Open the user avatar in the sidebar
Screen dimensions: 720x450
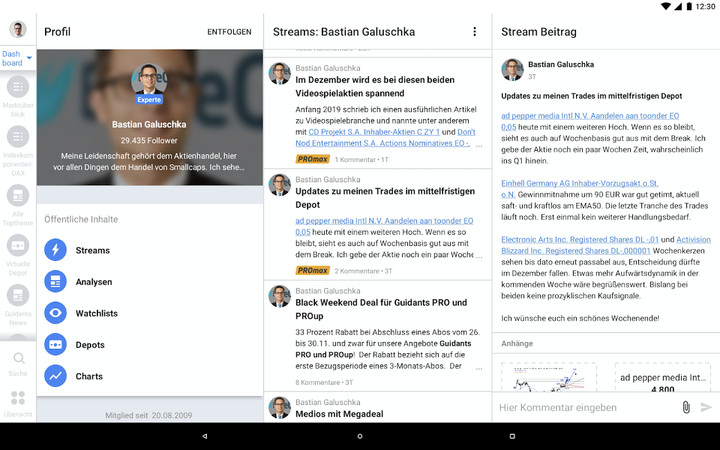pyautogui.click(x=18, y=29)
